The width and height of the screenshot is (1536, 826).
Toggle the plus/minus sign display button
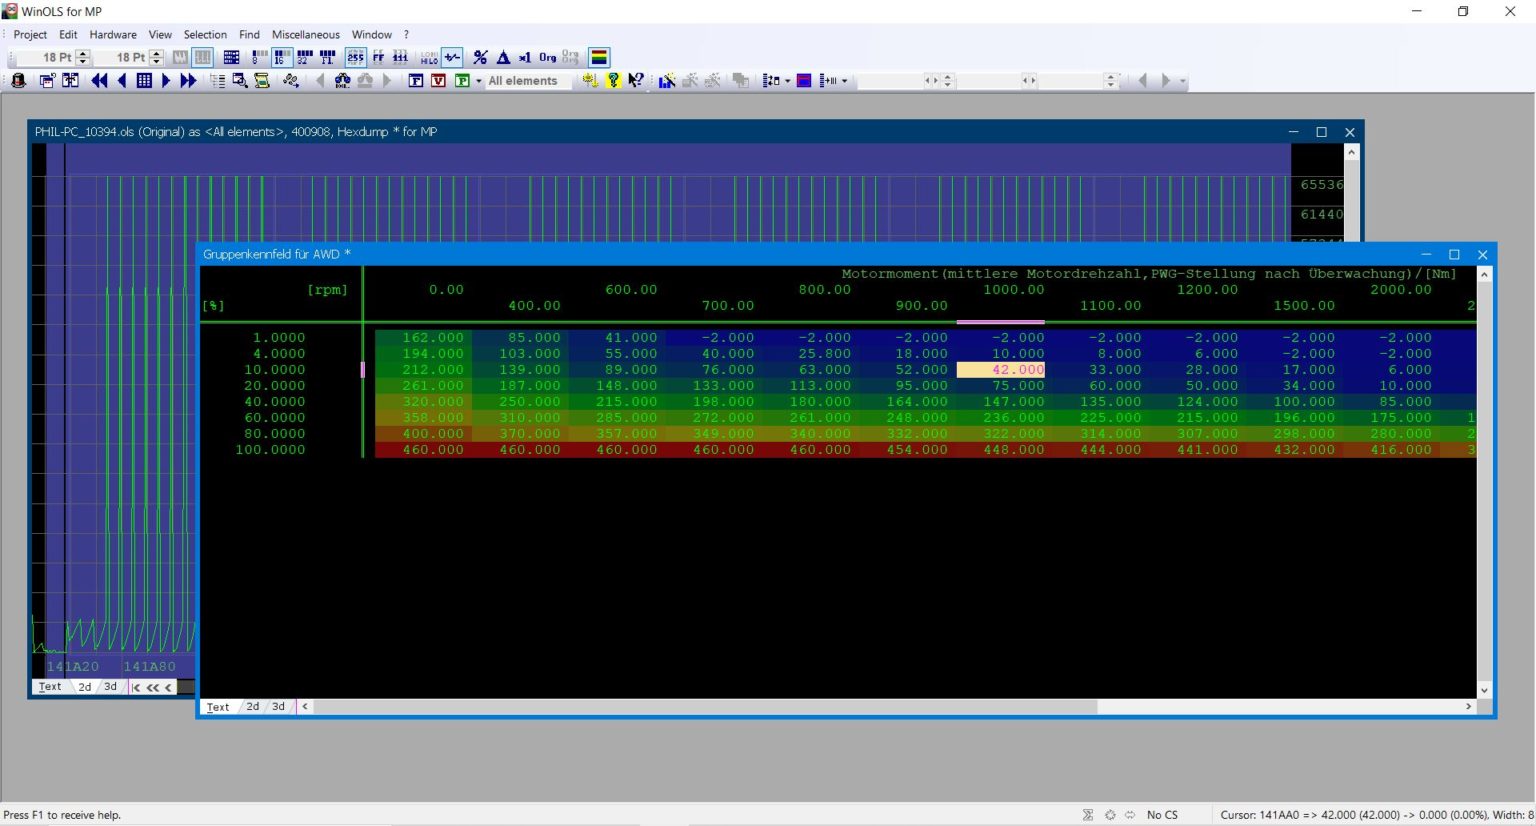453,57
